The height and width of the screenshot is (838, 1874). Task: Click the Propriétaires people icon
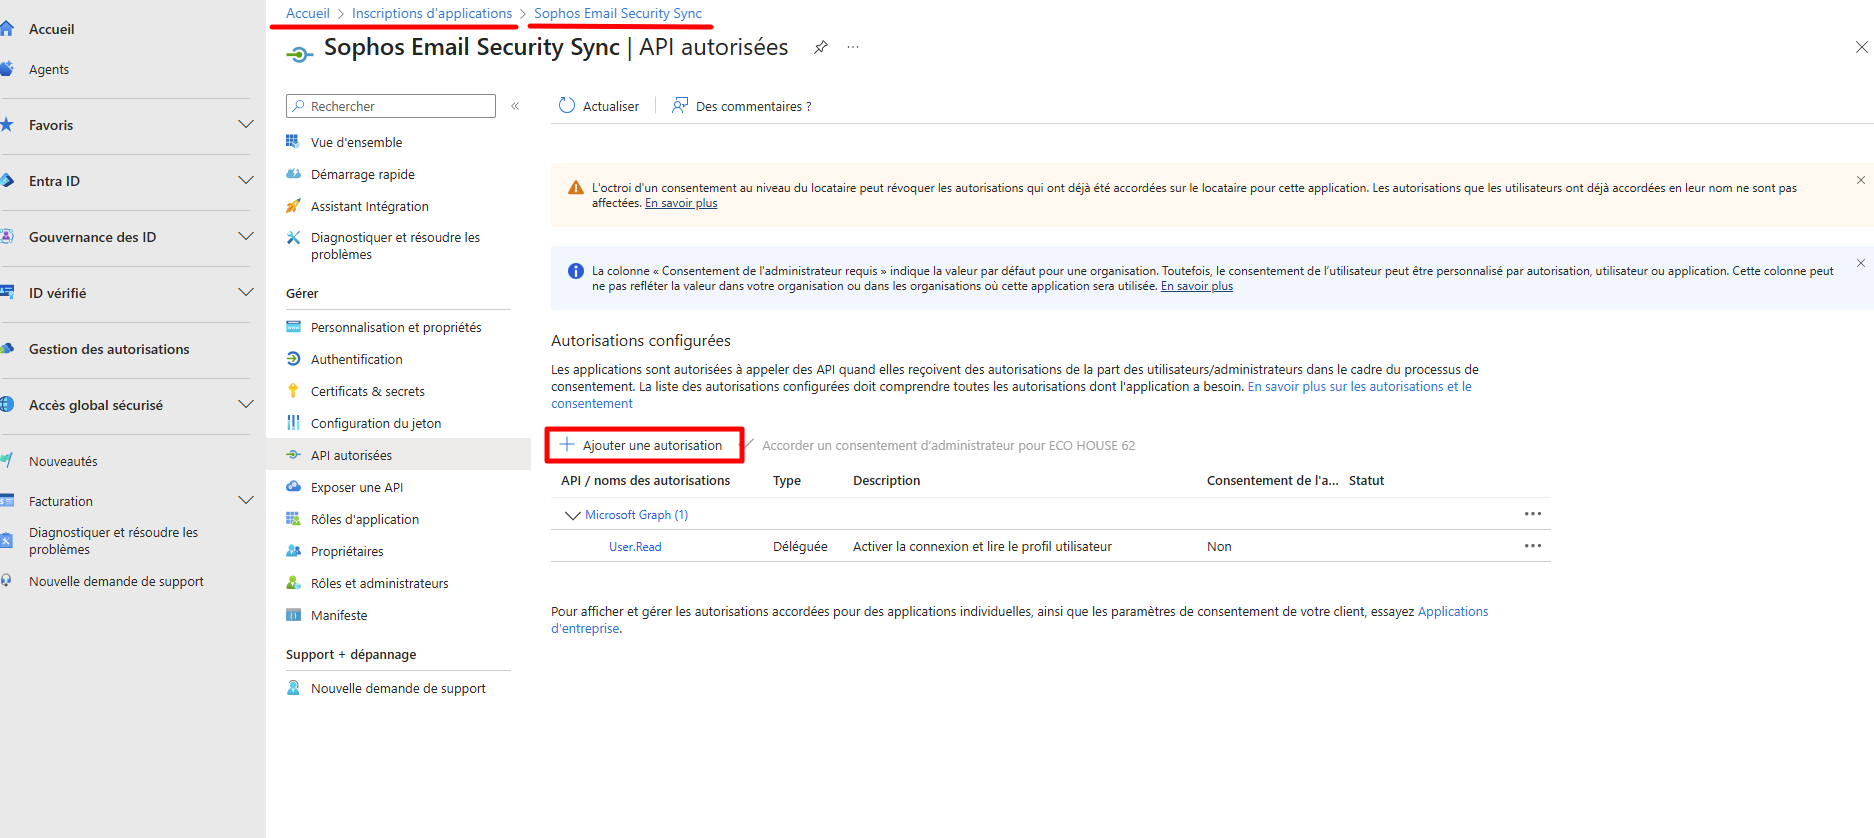(x=293, y=551)
